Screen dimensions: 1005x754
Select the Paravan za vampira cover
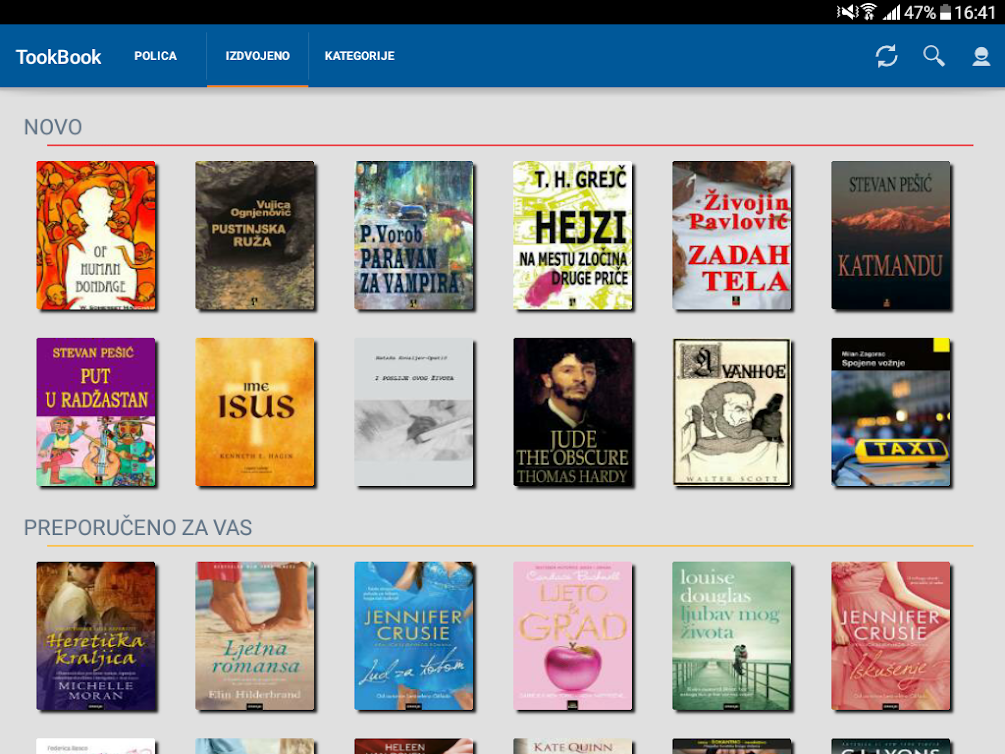click(x=413, y=235)
